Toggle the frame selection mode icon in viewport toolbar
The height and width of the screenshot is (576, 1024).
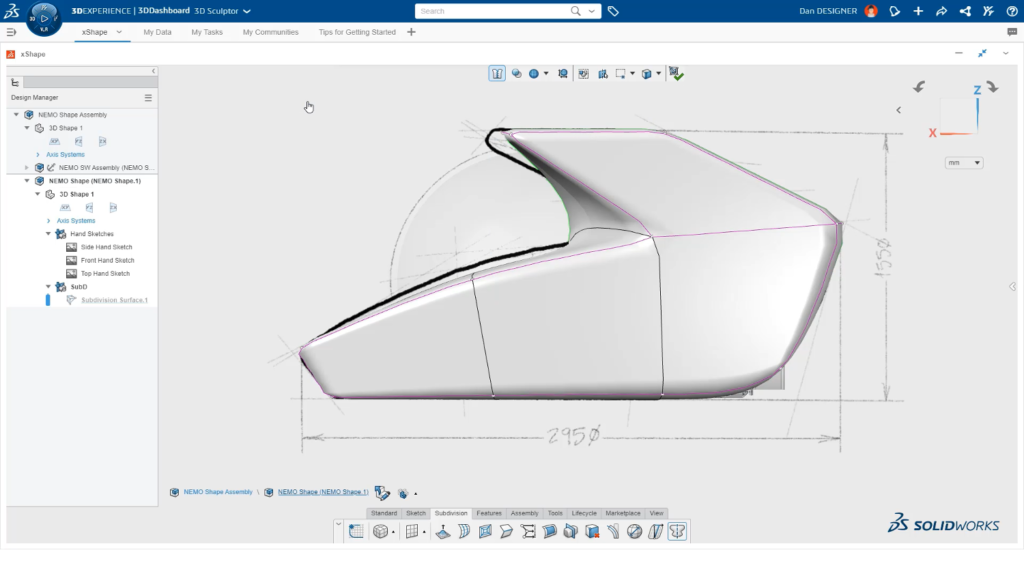(620, 73)
